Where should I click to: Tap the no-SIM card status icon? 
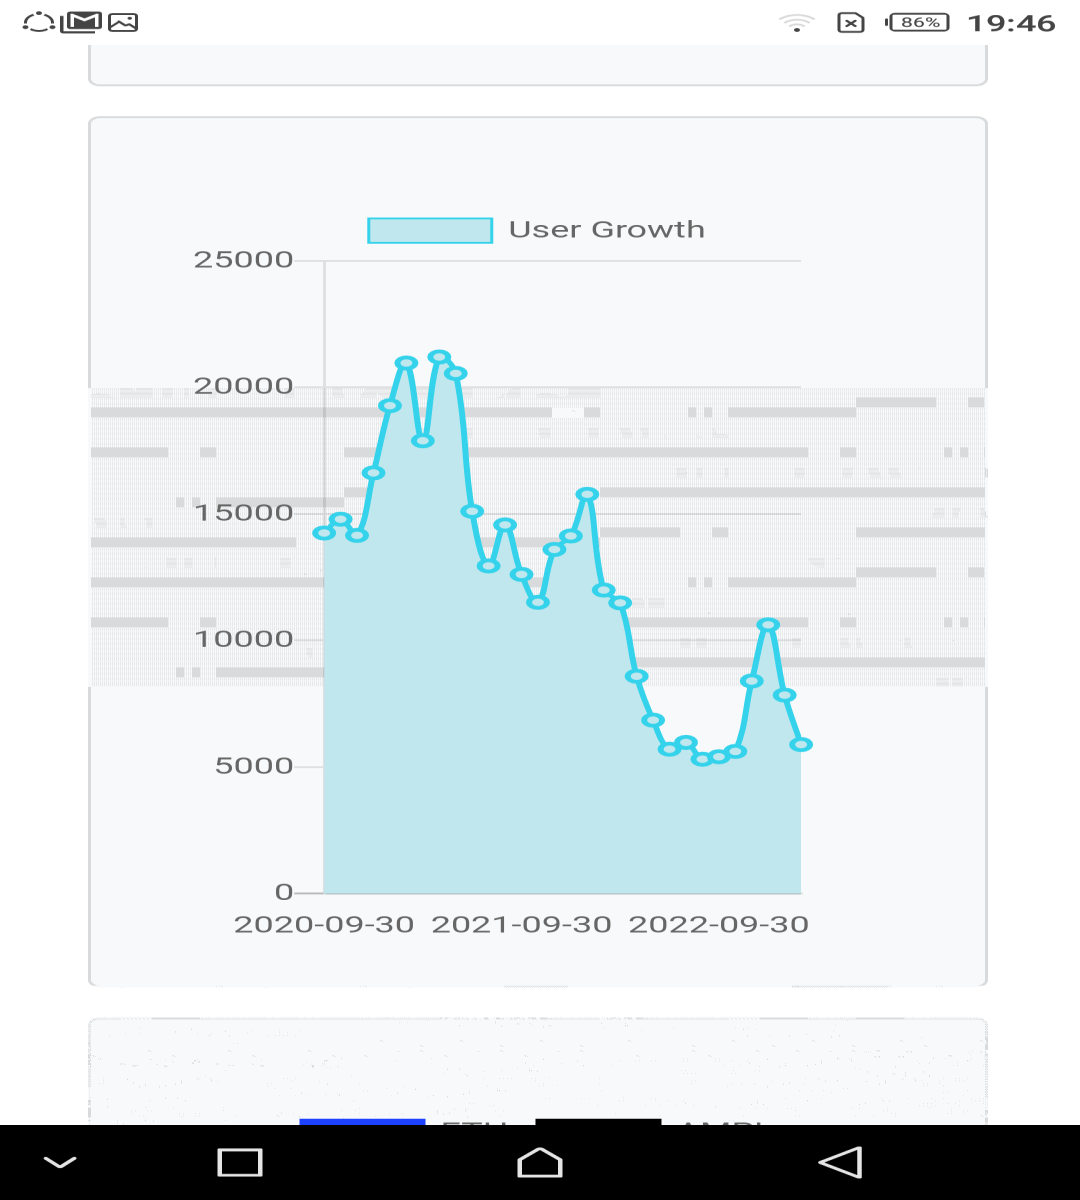pyautogui.click(x=851, y=22)
